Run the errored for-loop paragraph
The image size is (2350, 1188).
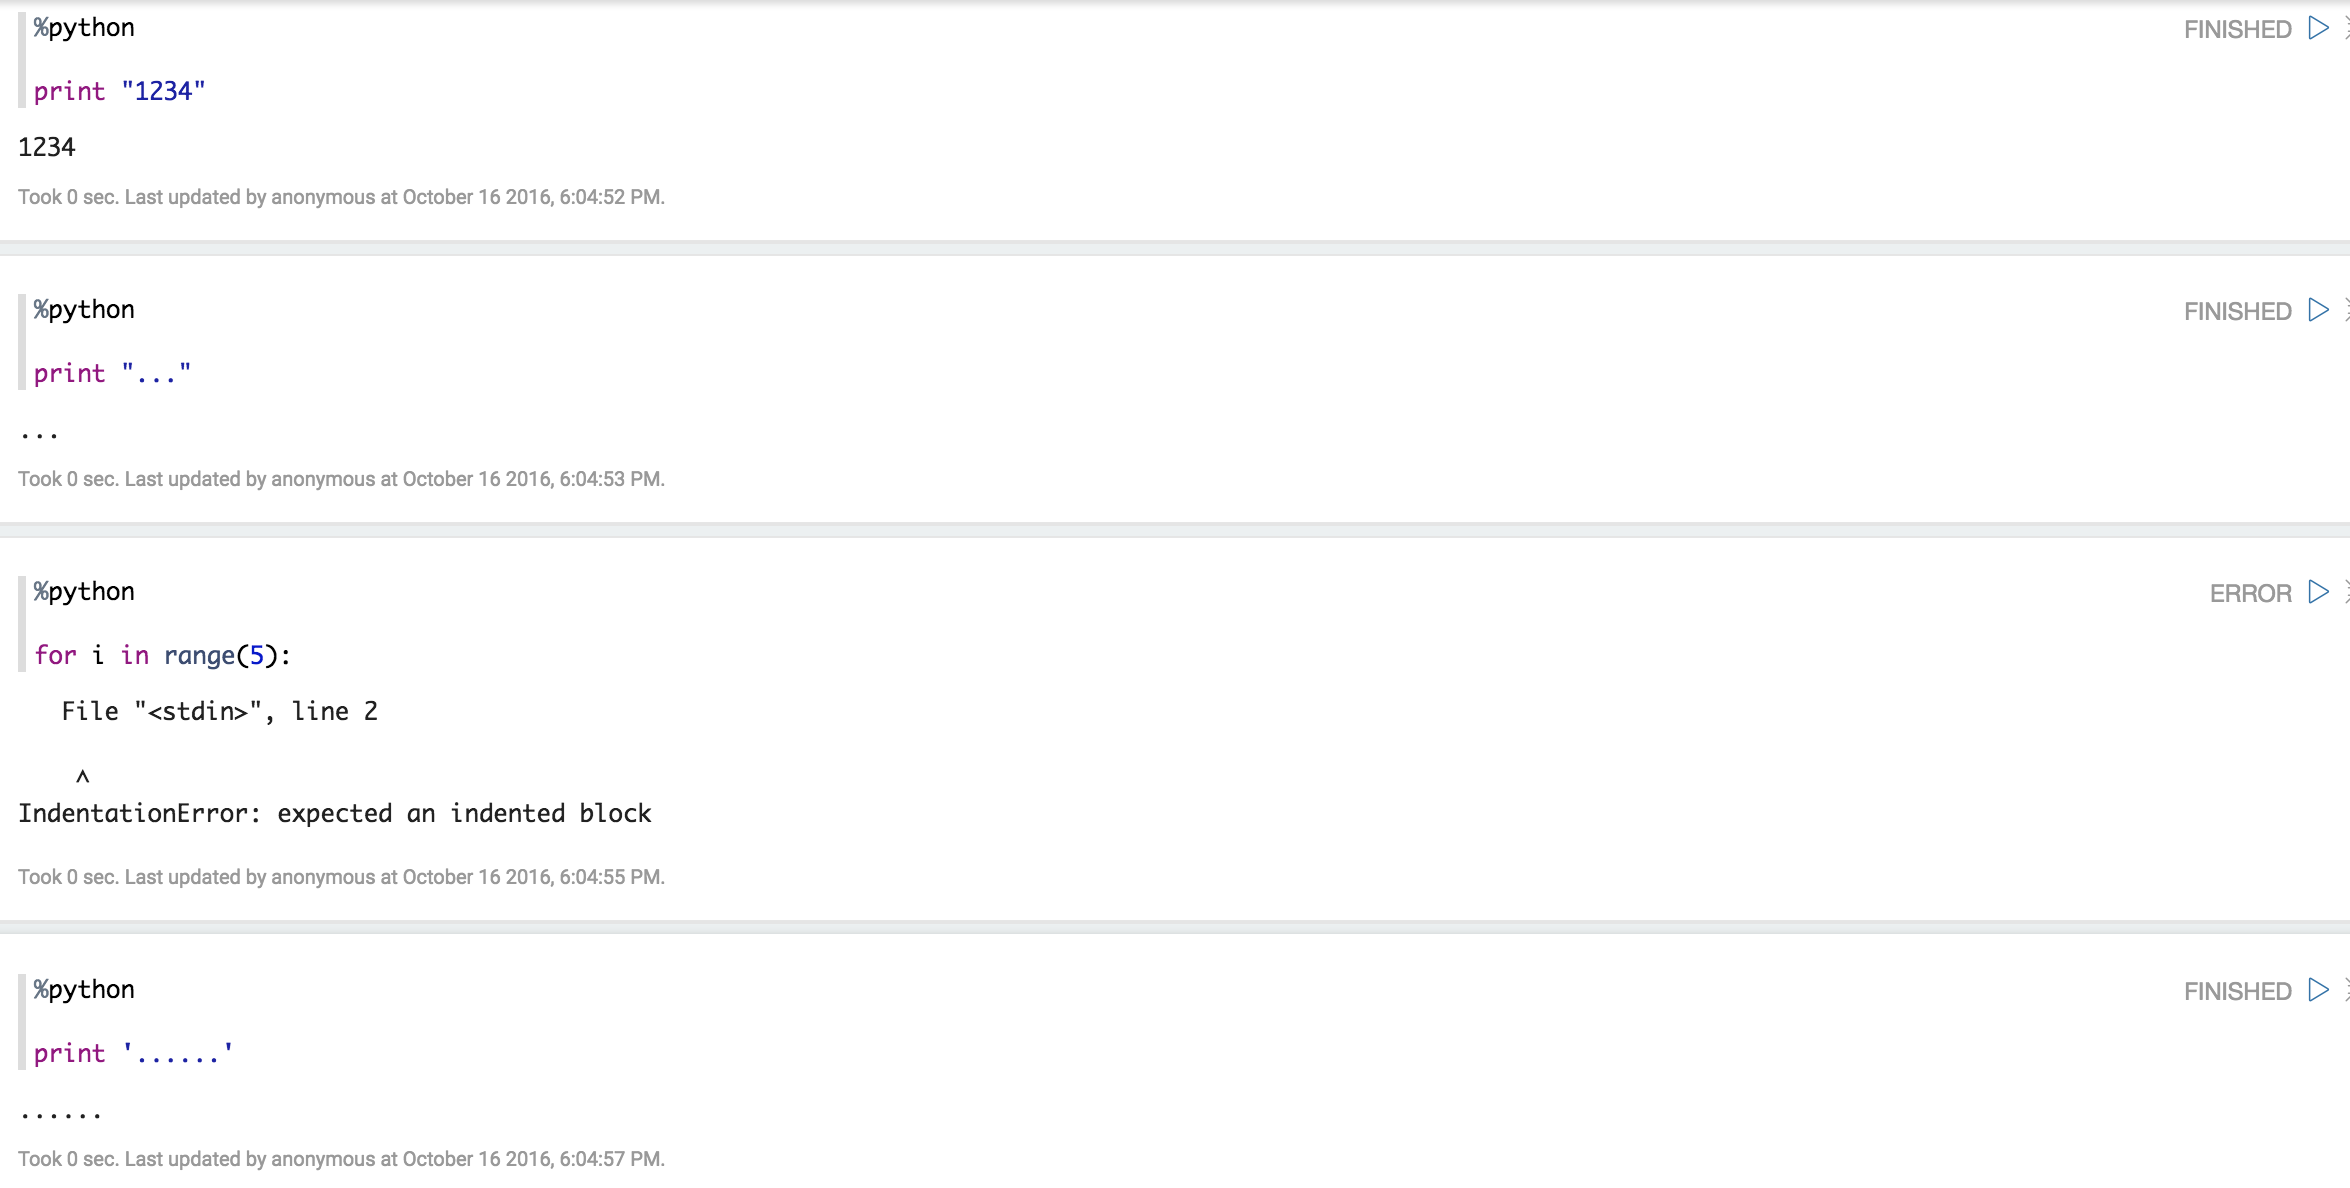tap(2318, 592)
